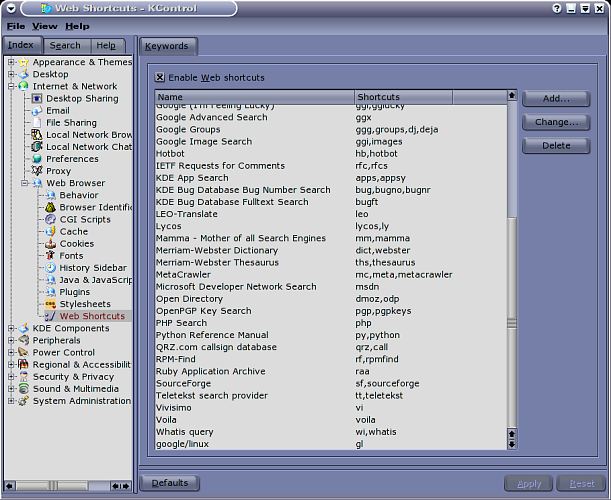Select the SourceForge list row
The height and width of the screenshot is (500, 611).
point(331,383)
